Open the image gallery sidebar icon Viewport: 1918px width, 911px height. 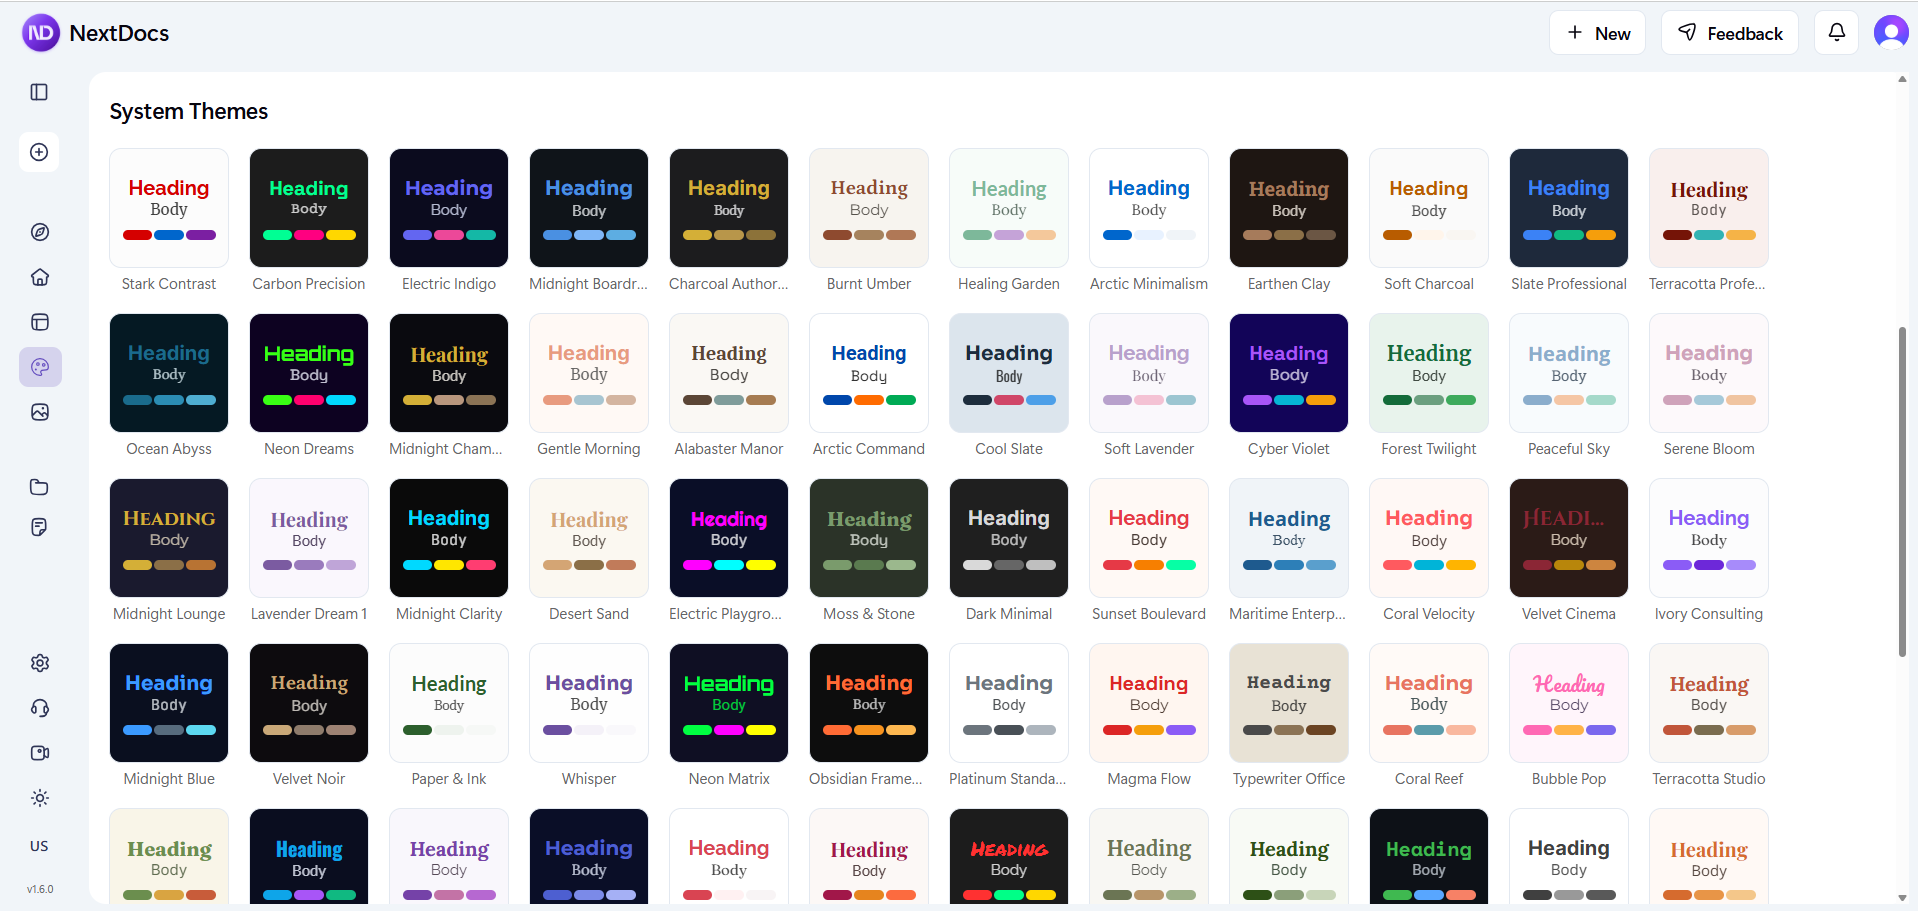(x=39, y=412)
